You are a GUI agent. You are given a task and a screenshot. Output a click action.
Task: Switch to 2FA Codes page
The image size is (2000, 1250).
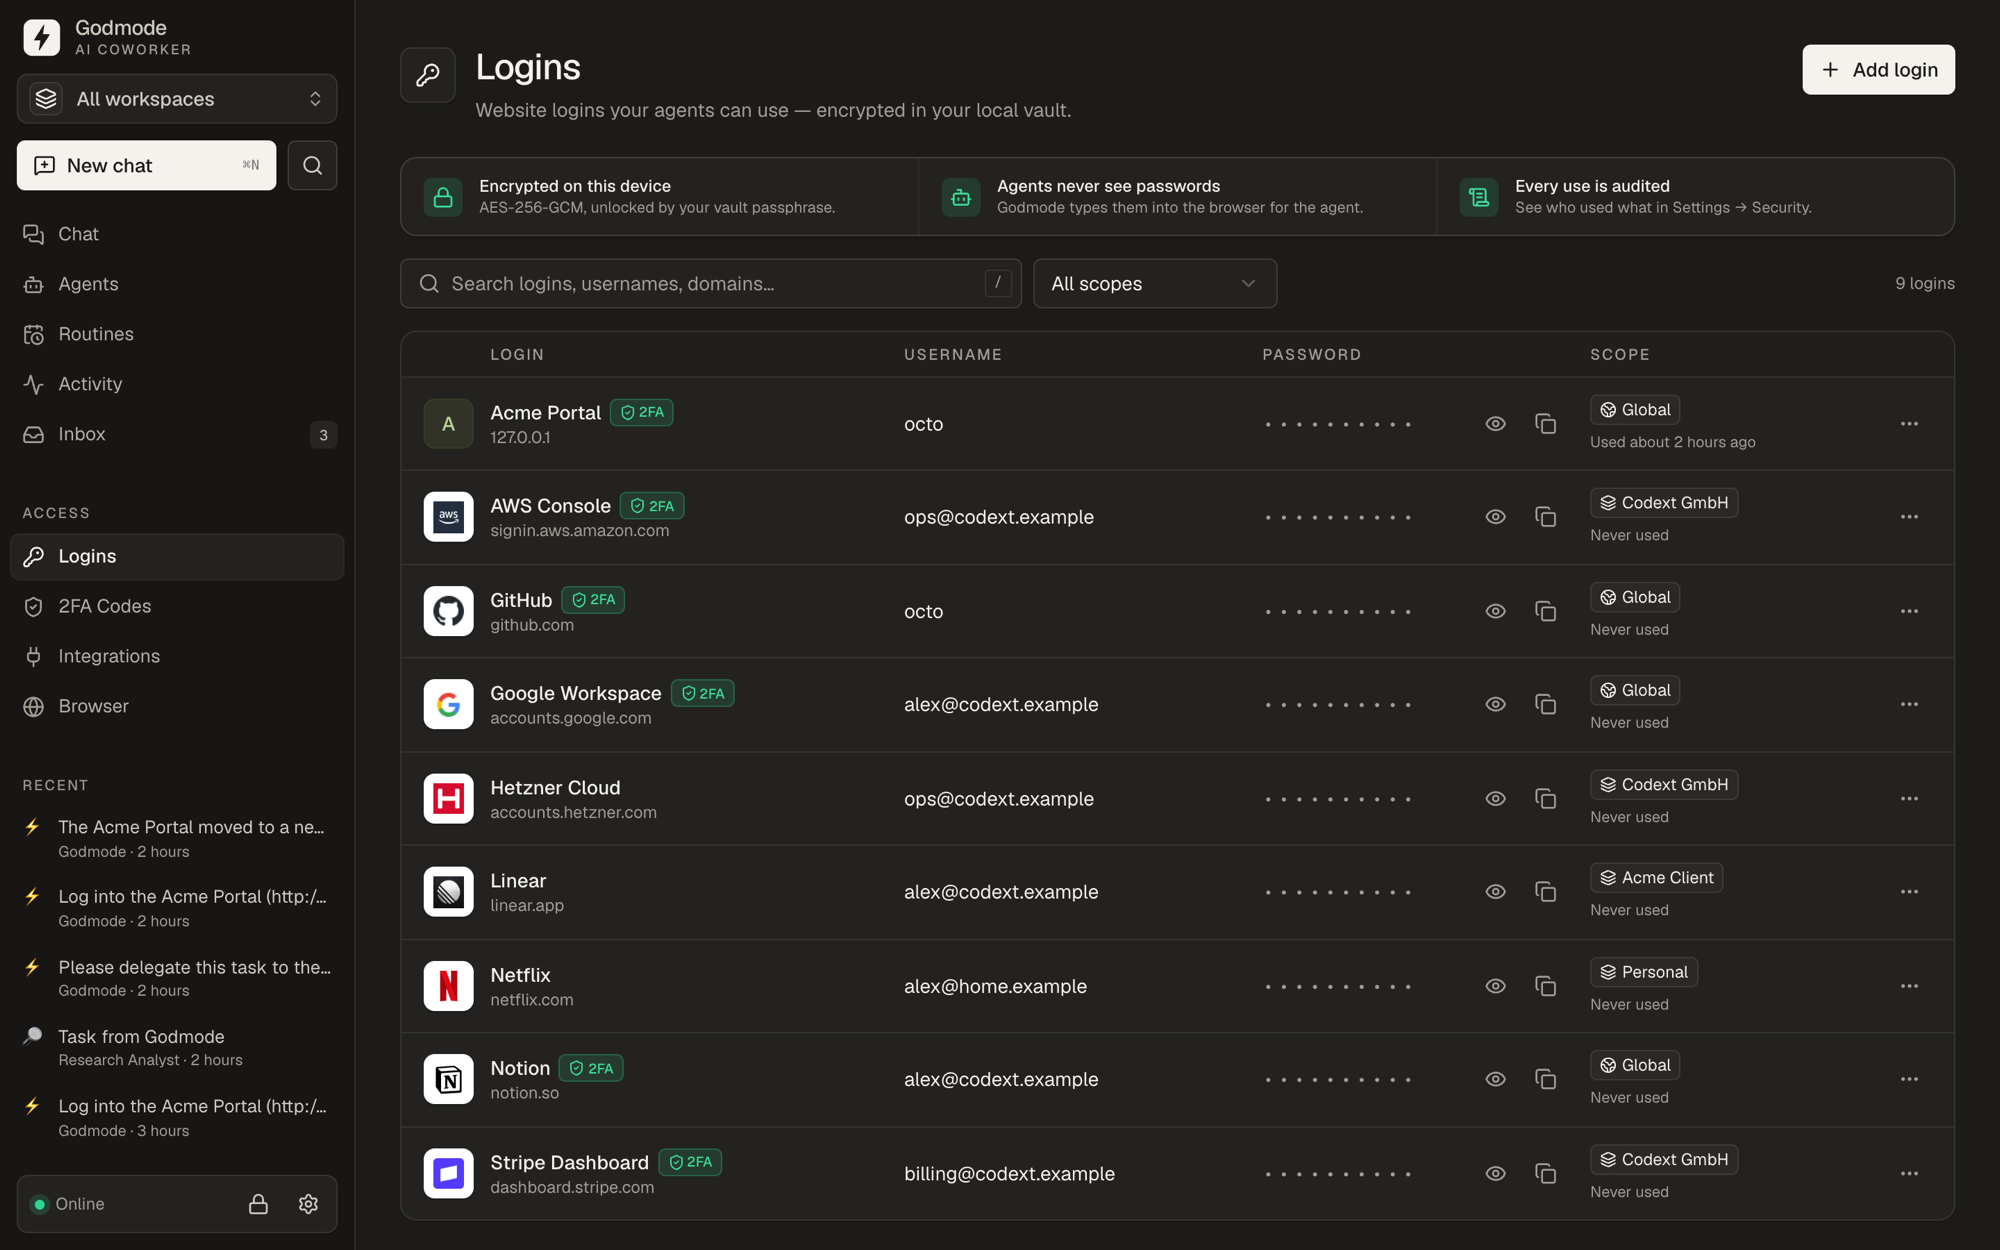click(177, 606)
